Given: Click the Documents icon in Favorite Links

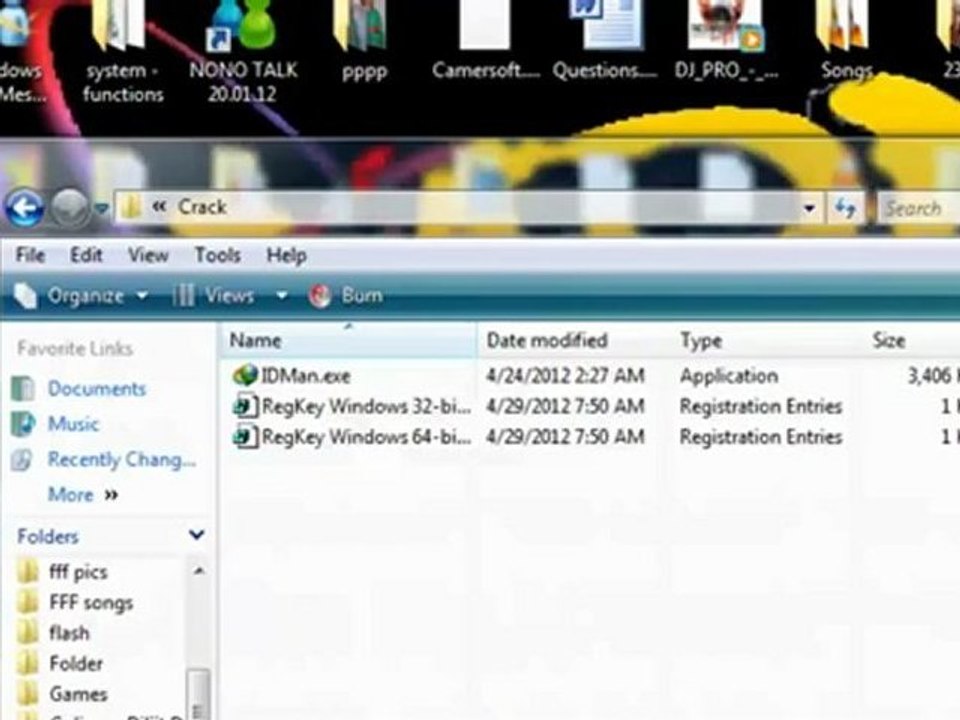Looking at the screenshot, I should pyautogui.click(x=23, y=389).
